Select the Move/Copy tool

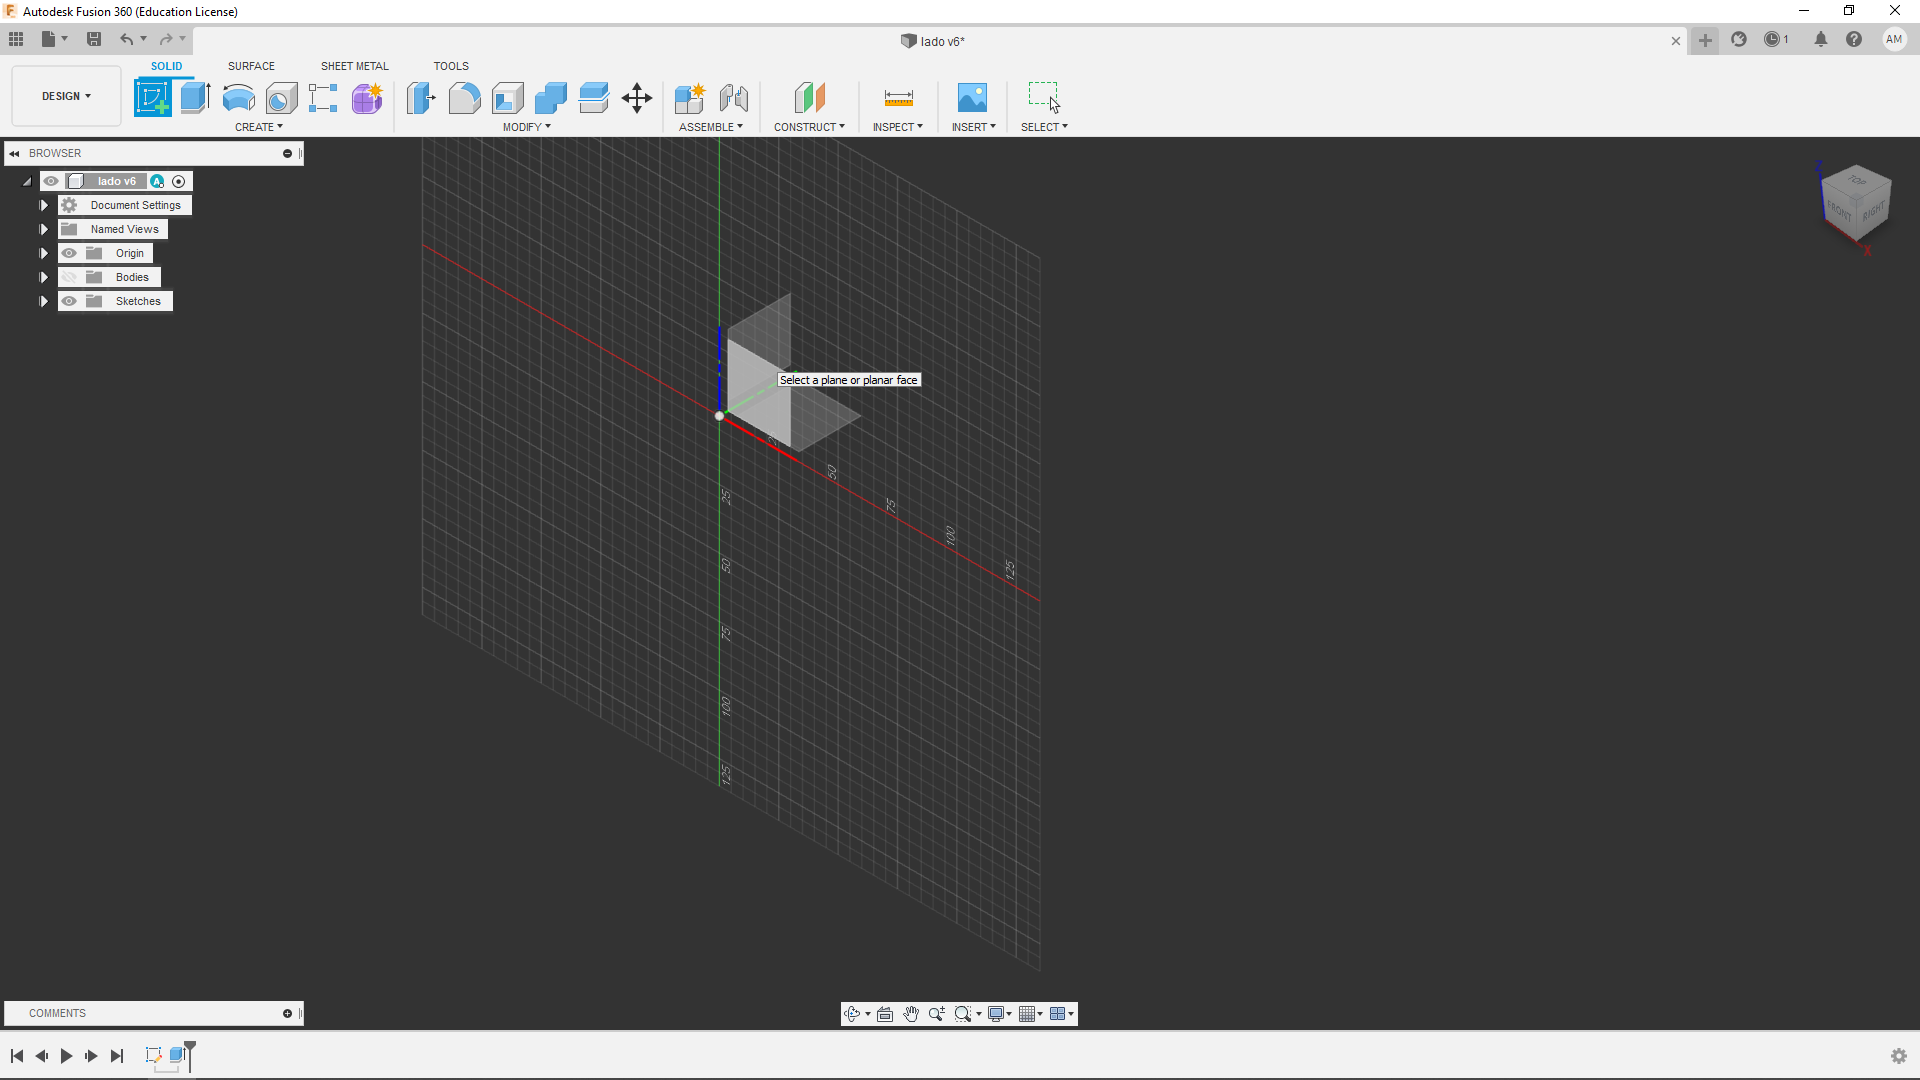click(638, 98)
